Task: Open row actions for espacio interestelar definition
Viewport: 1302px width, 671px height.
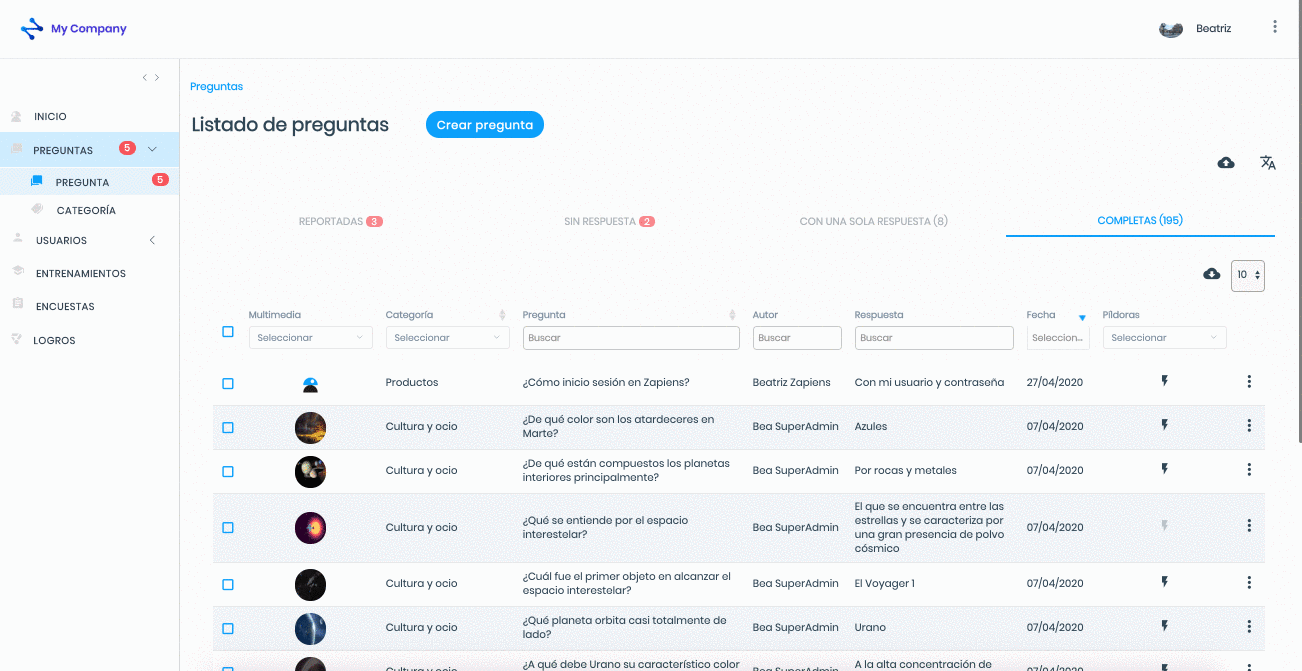Action: coord(1249,526)
